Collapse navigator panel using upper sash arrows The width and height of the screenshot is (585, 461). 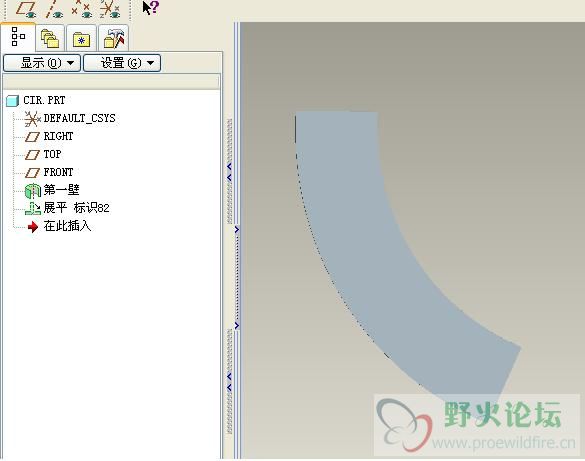tap(229, 172)
